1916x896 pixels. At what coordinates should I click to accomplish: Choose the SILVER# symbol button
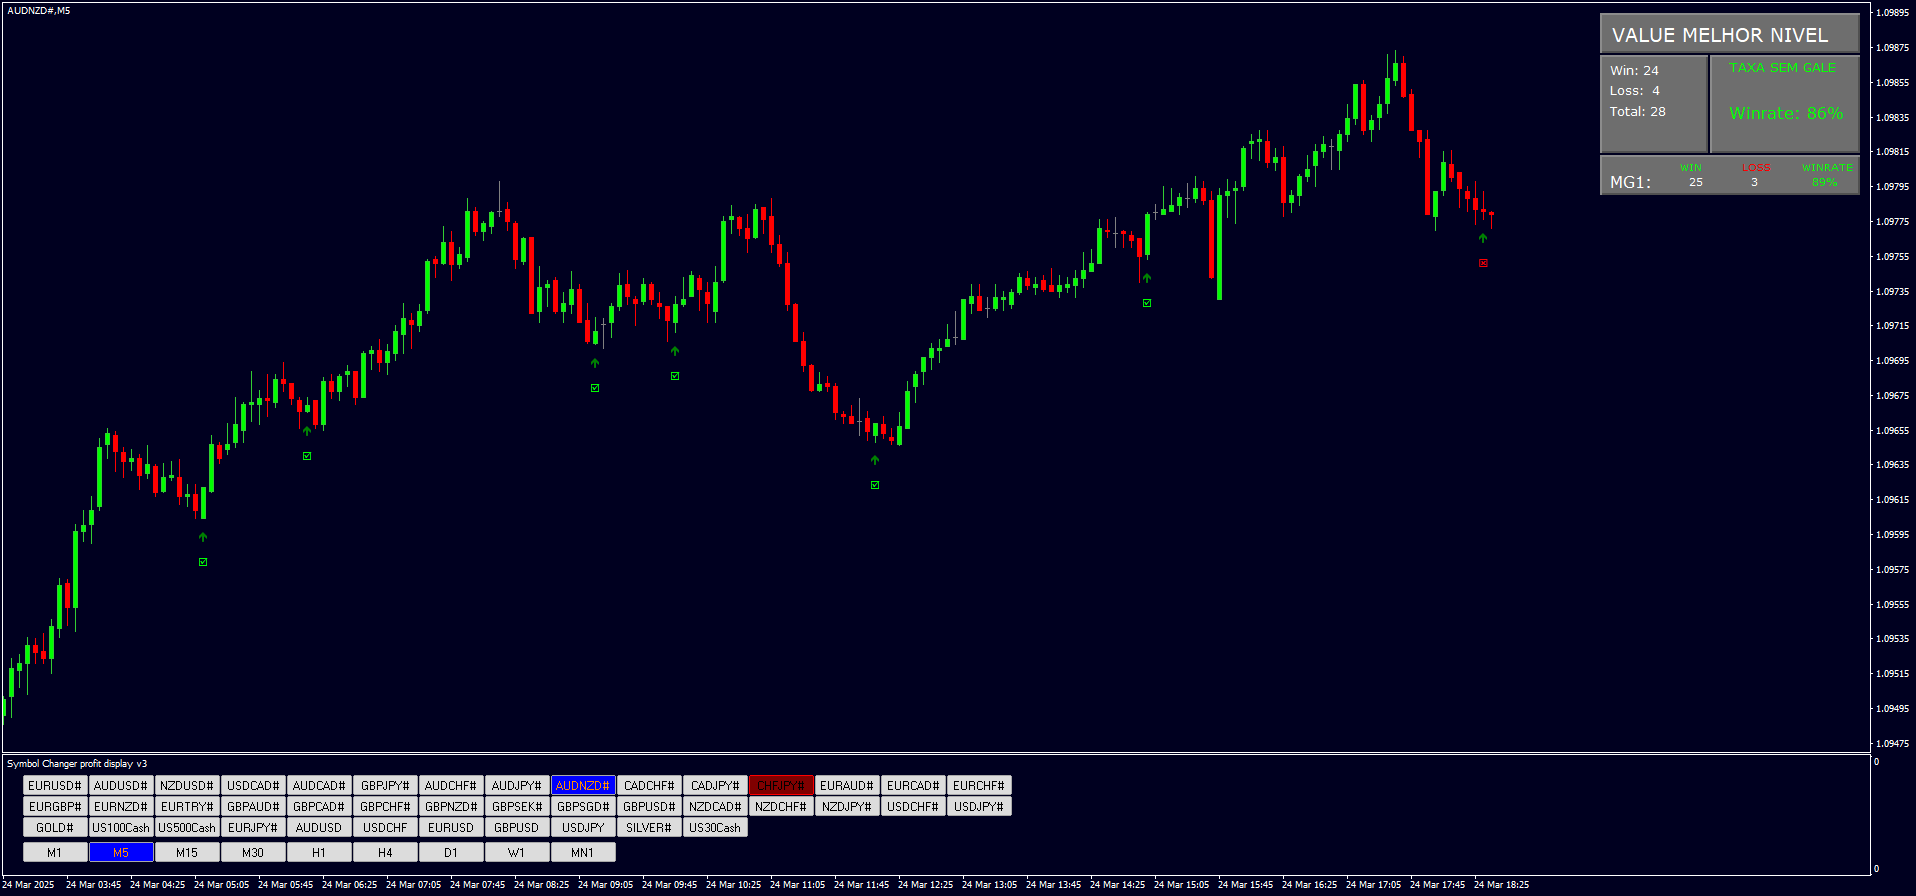[649, 828]
